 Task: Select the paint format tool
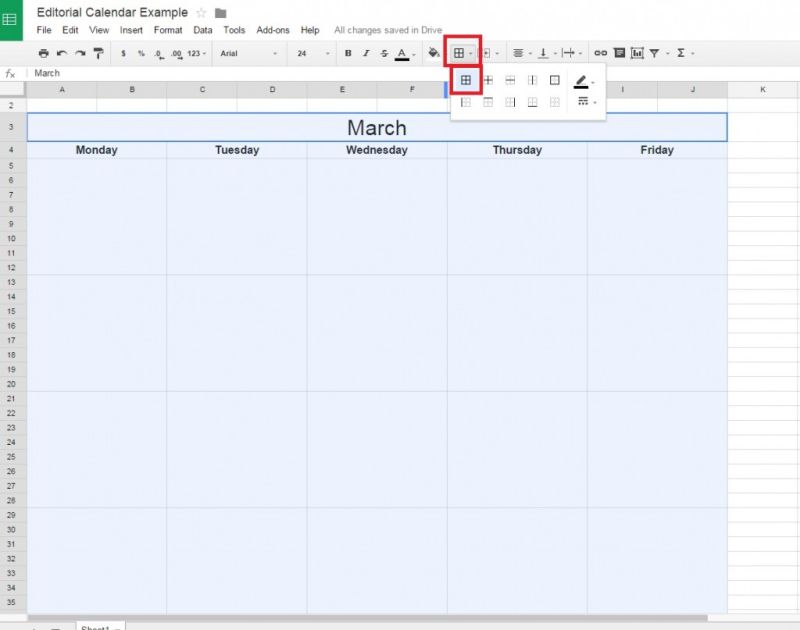coord(99,53)
